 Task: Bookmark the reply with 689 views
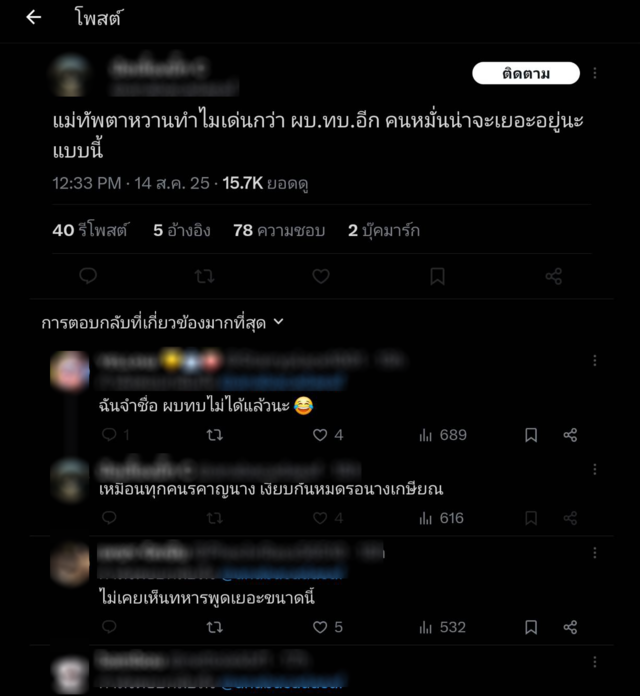pos(531,435)
